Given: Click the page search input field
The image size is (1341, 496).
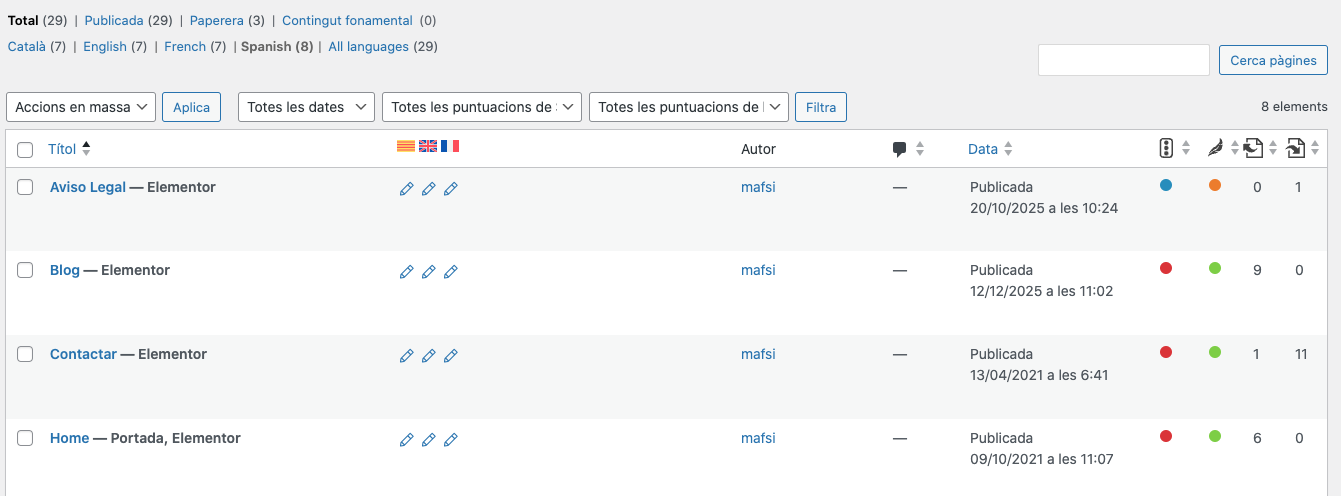Looking at the screenshot, I should coord(1124,60).
